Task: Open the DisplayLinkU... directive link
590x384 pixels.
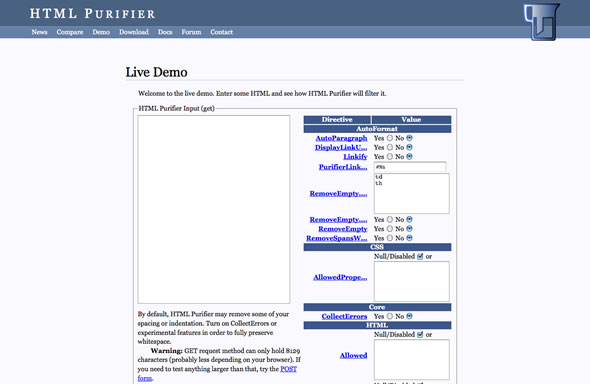Action: point(341,147)
